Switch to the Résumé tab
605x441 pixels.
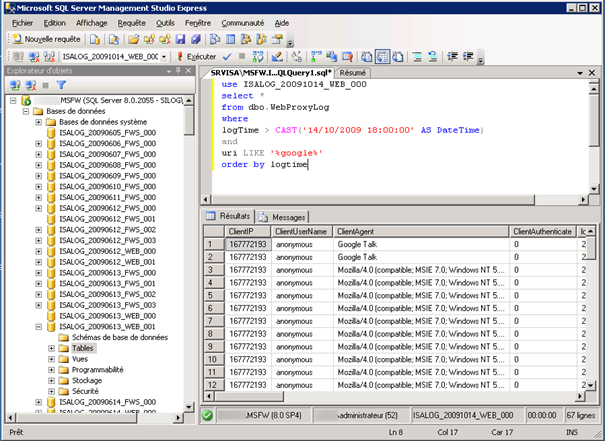tap(353, 73)
